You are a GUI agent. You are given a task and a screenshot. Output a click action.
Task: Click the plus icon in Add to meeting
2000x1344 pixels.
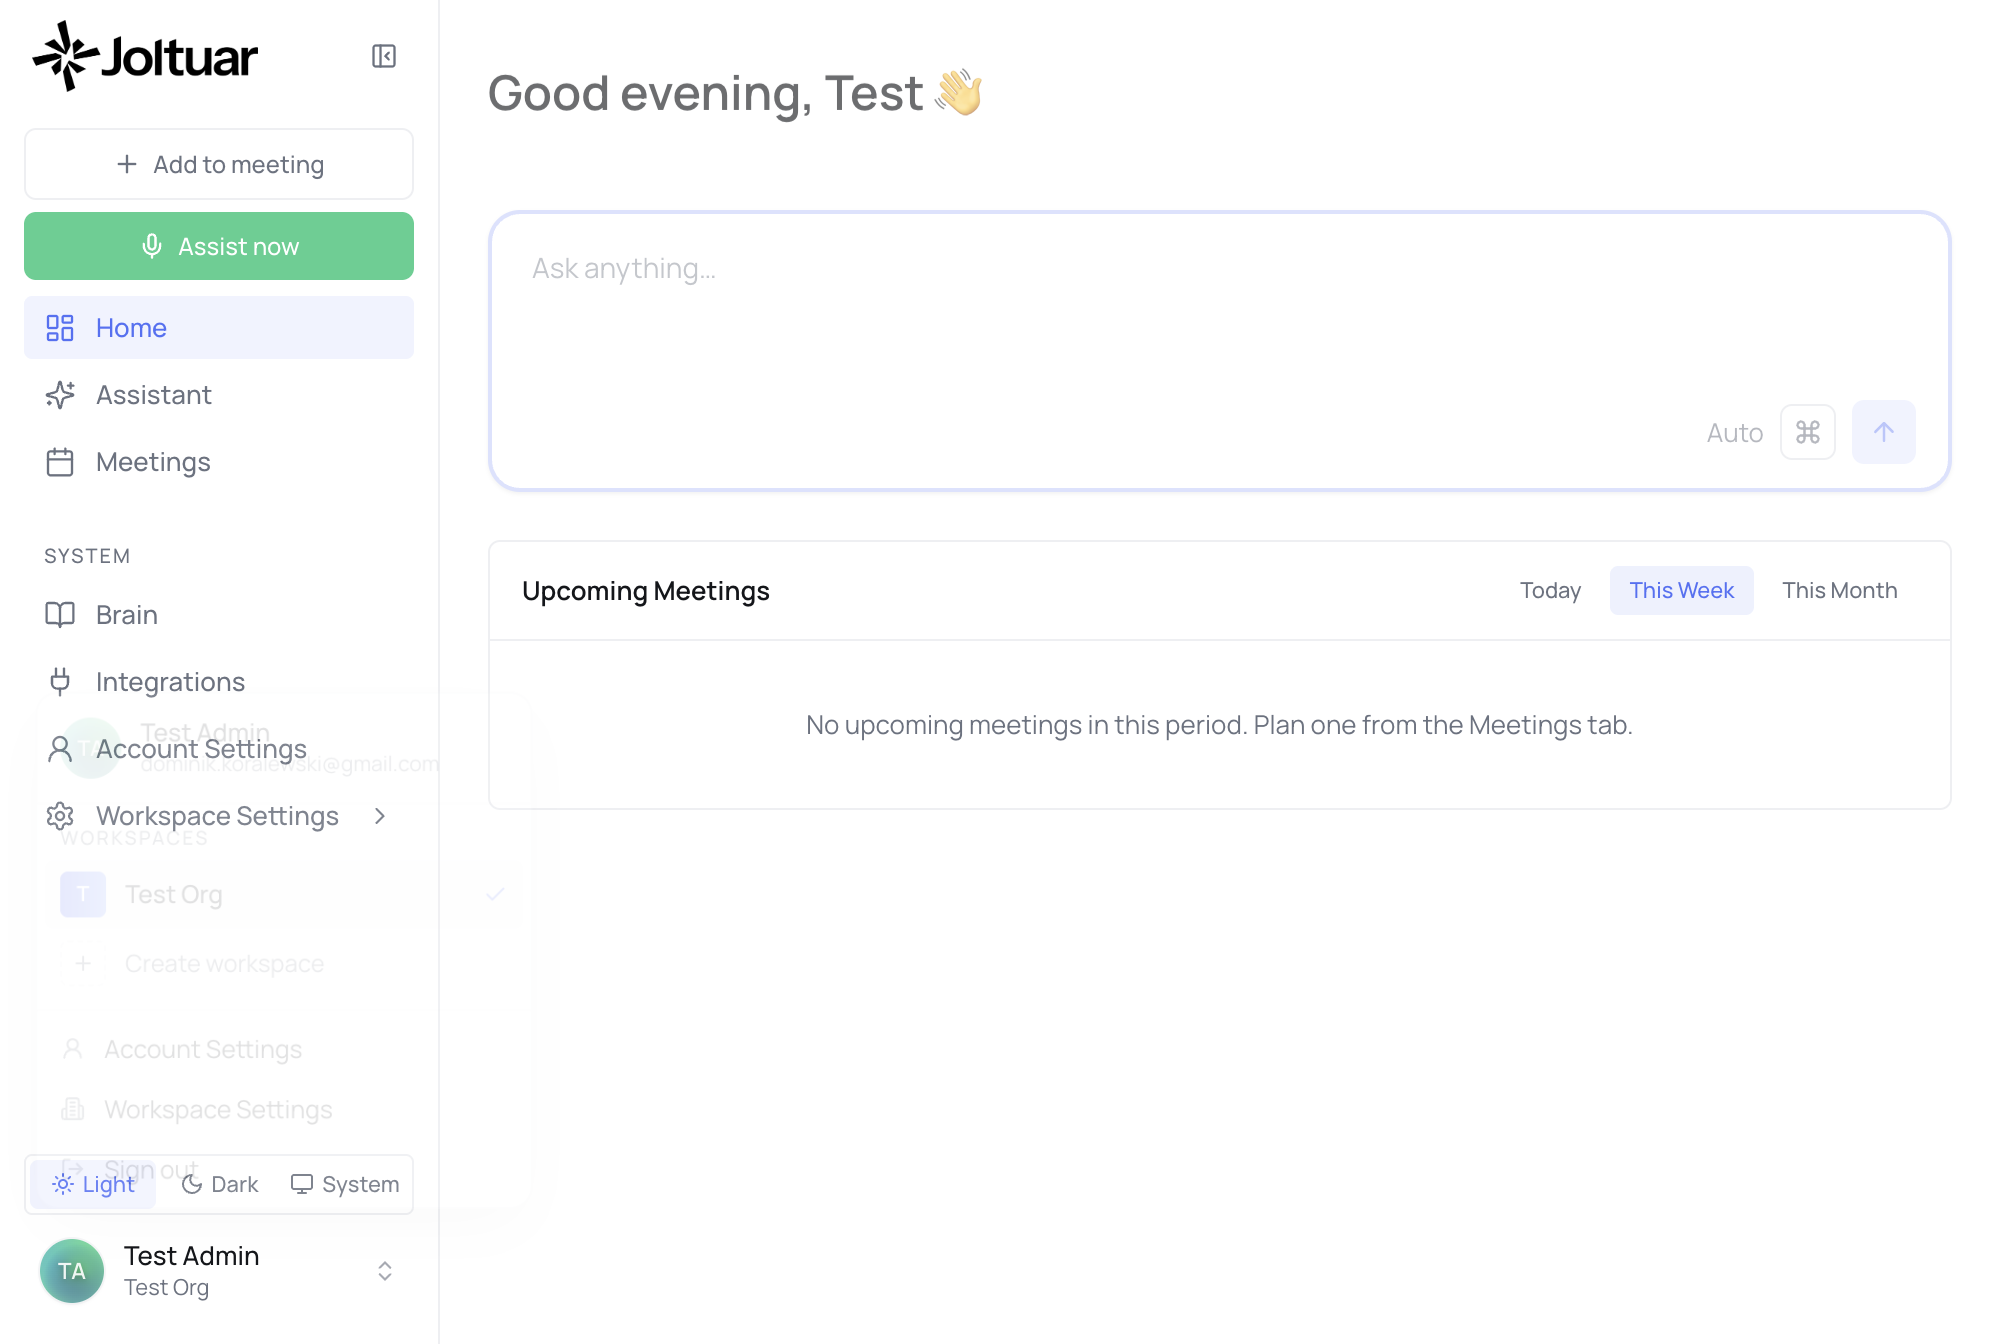127,164
